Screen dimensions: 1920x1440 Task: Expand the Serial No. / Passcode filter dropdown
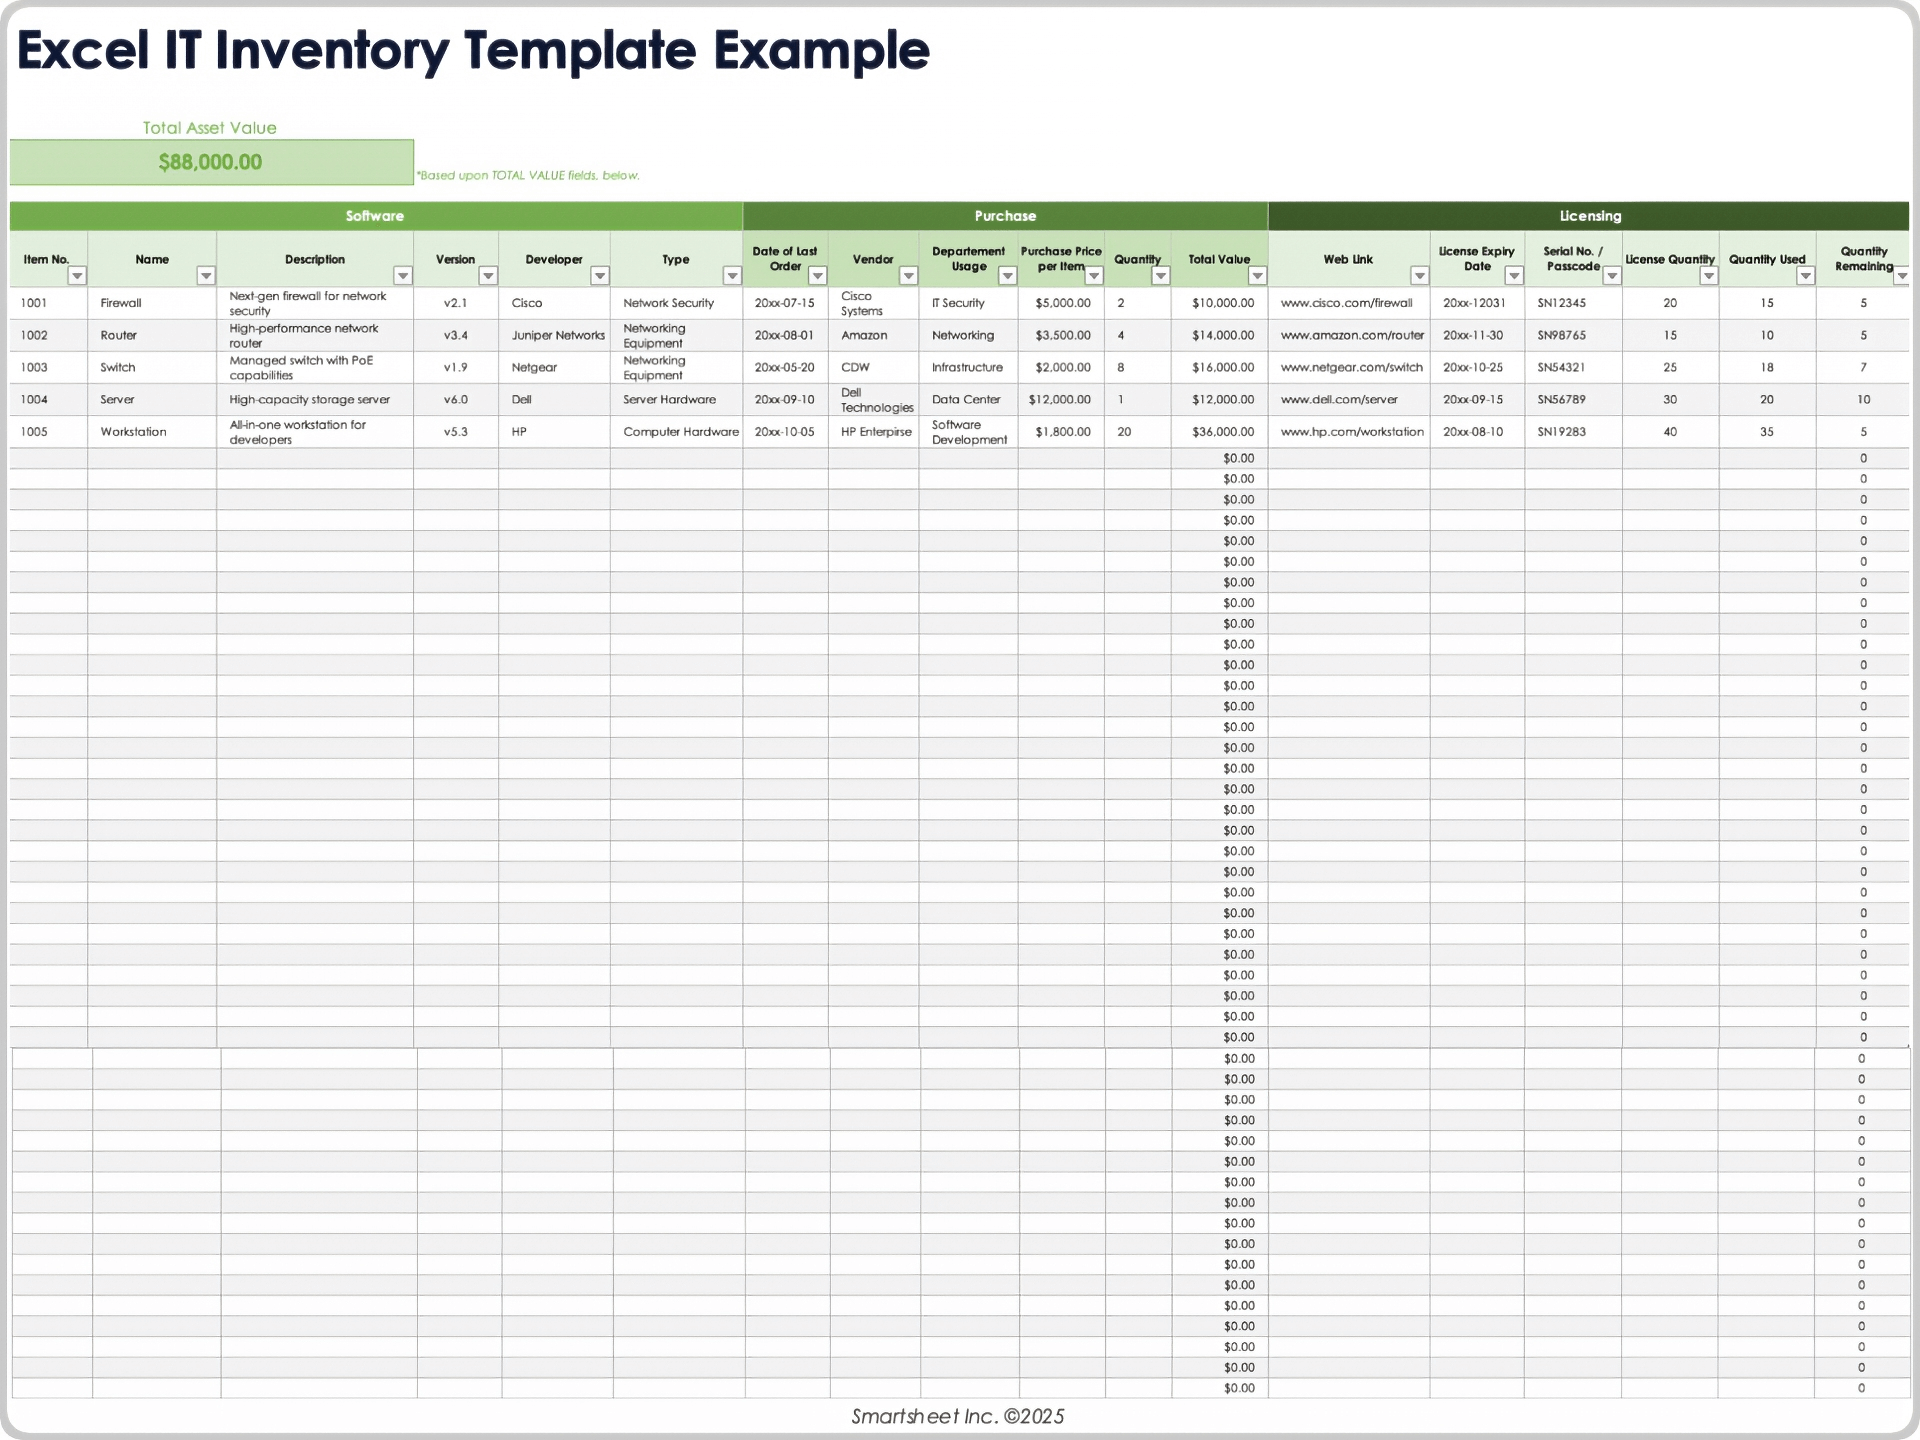[1613, 276]
